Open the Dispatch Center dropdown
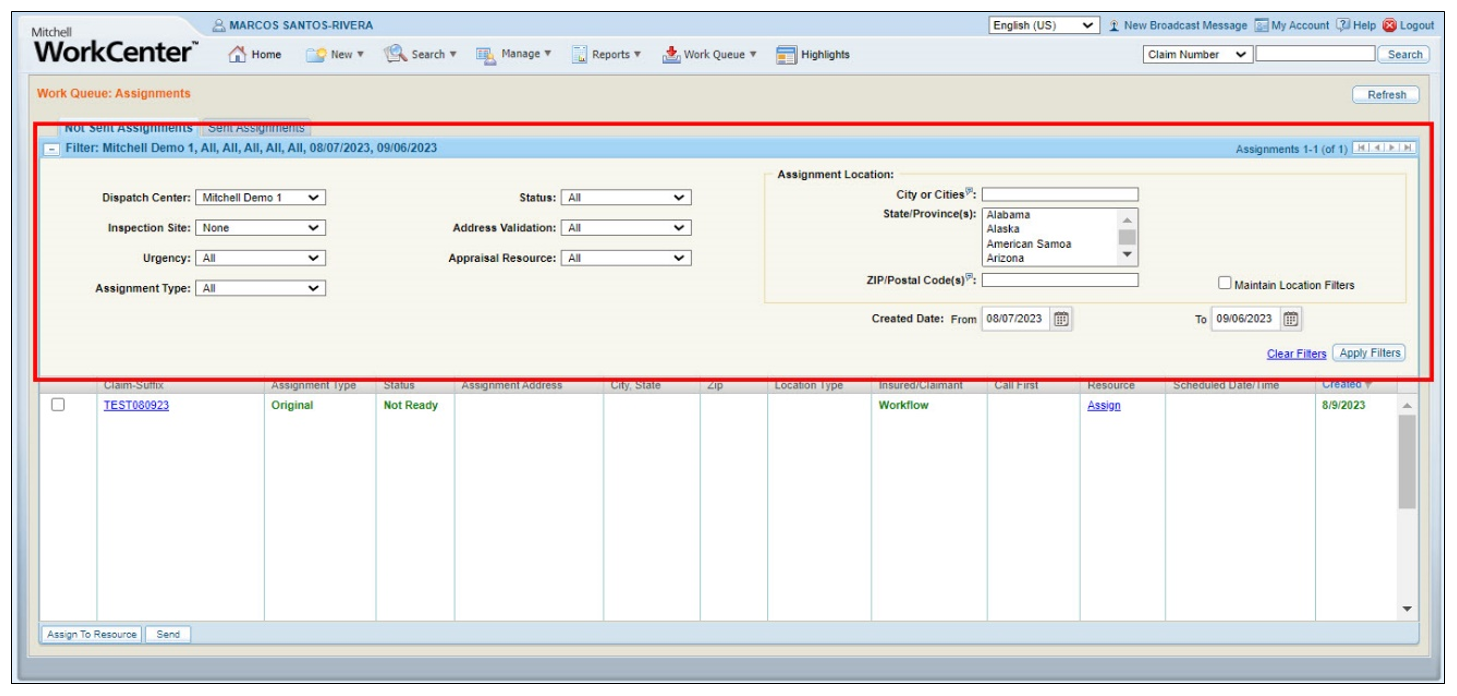 point(260,198)
